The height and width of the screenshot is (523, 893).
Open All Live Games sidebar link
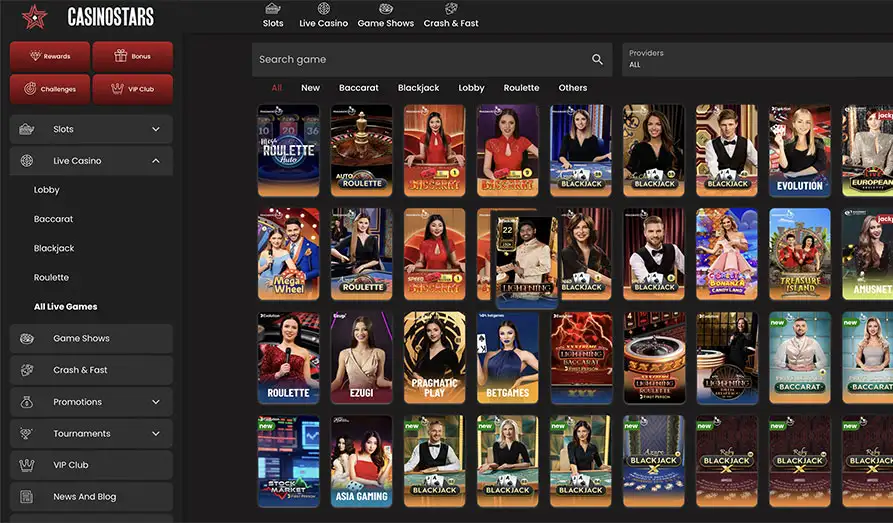65,307
